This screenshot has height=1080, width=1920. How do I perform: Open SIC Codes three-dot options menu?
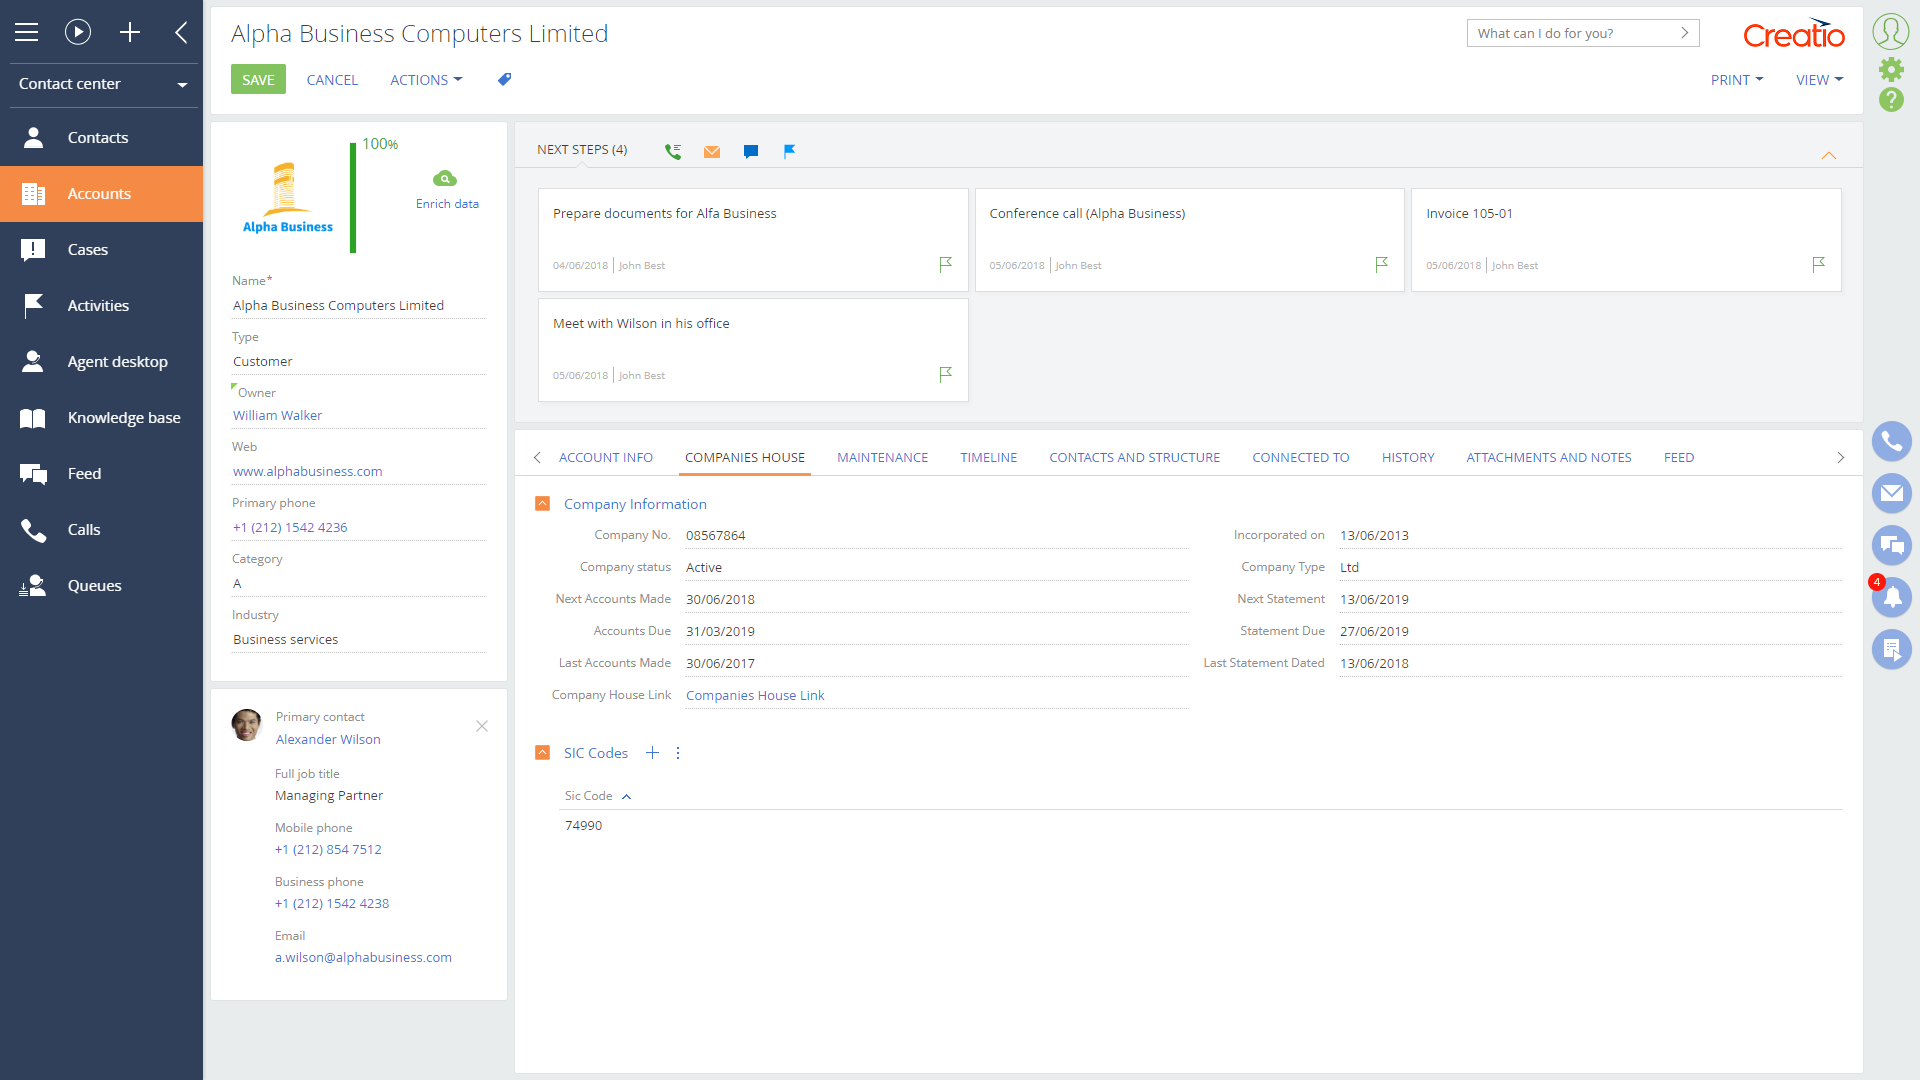coord(678,753)
